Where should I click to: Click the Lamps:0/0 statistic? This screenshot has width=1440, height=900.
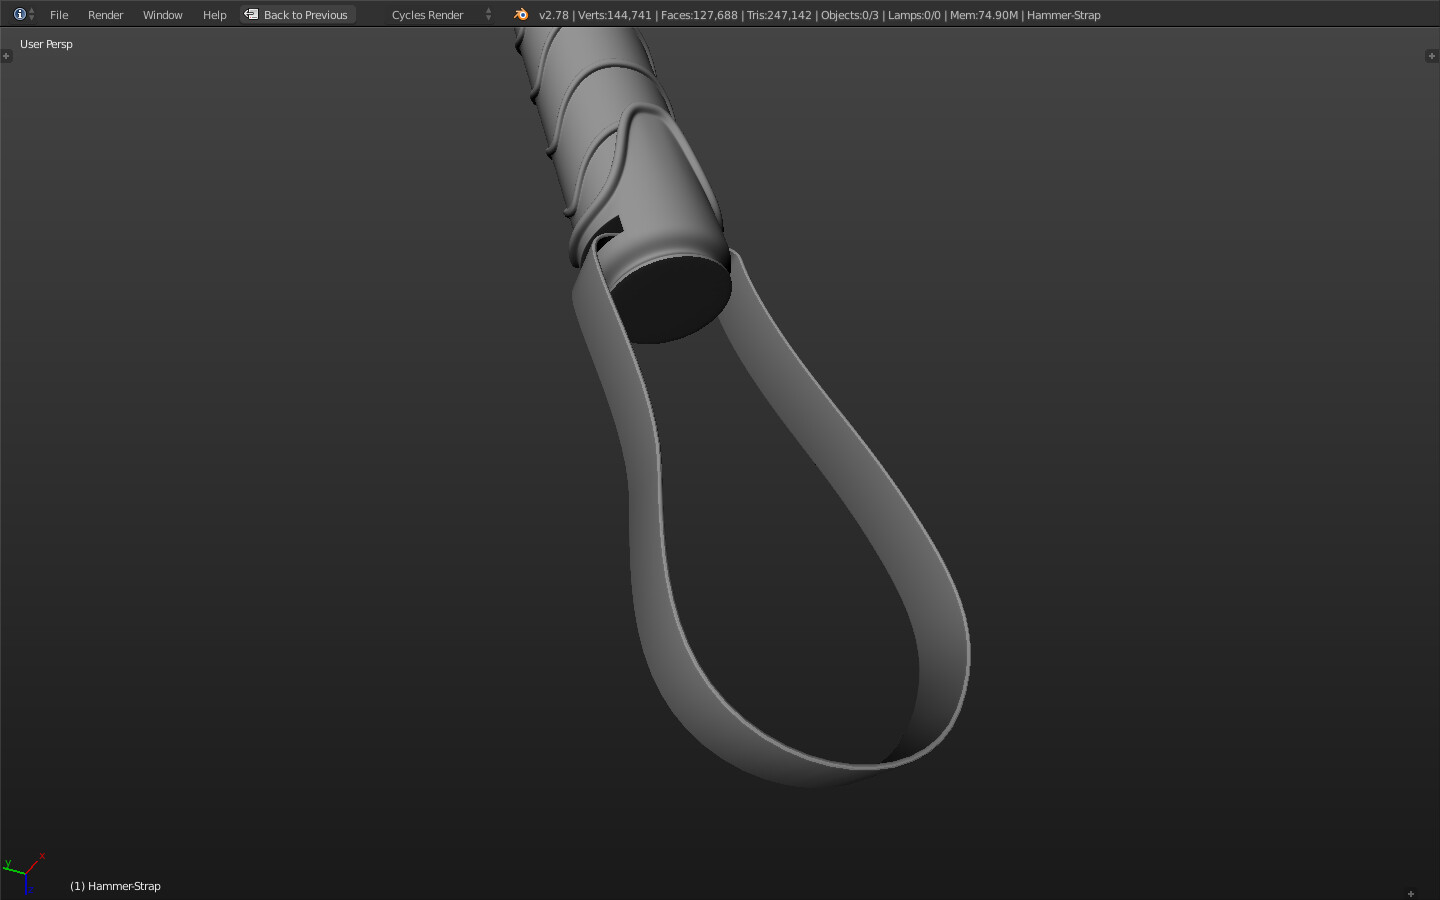click(914, 15)
